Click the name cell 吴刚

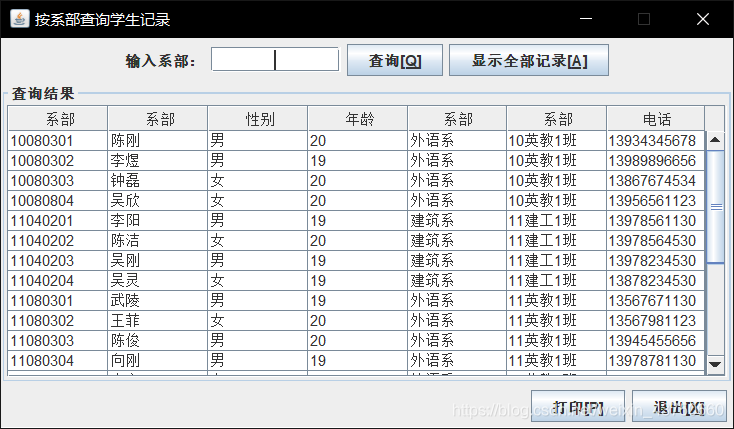(158, 261)
